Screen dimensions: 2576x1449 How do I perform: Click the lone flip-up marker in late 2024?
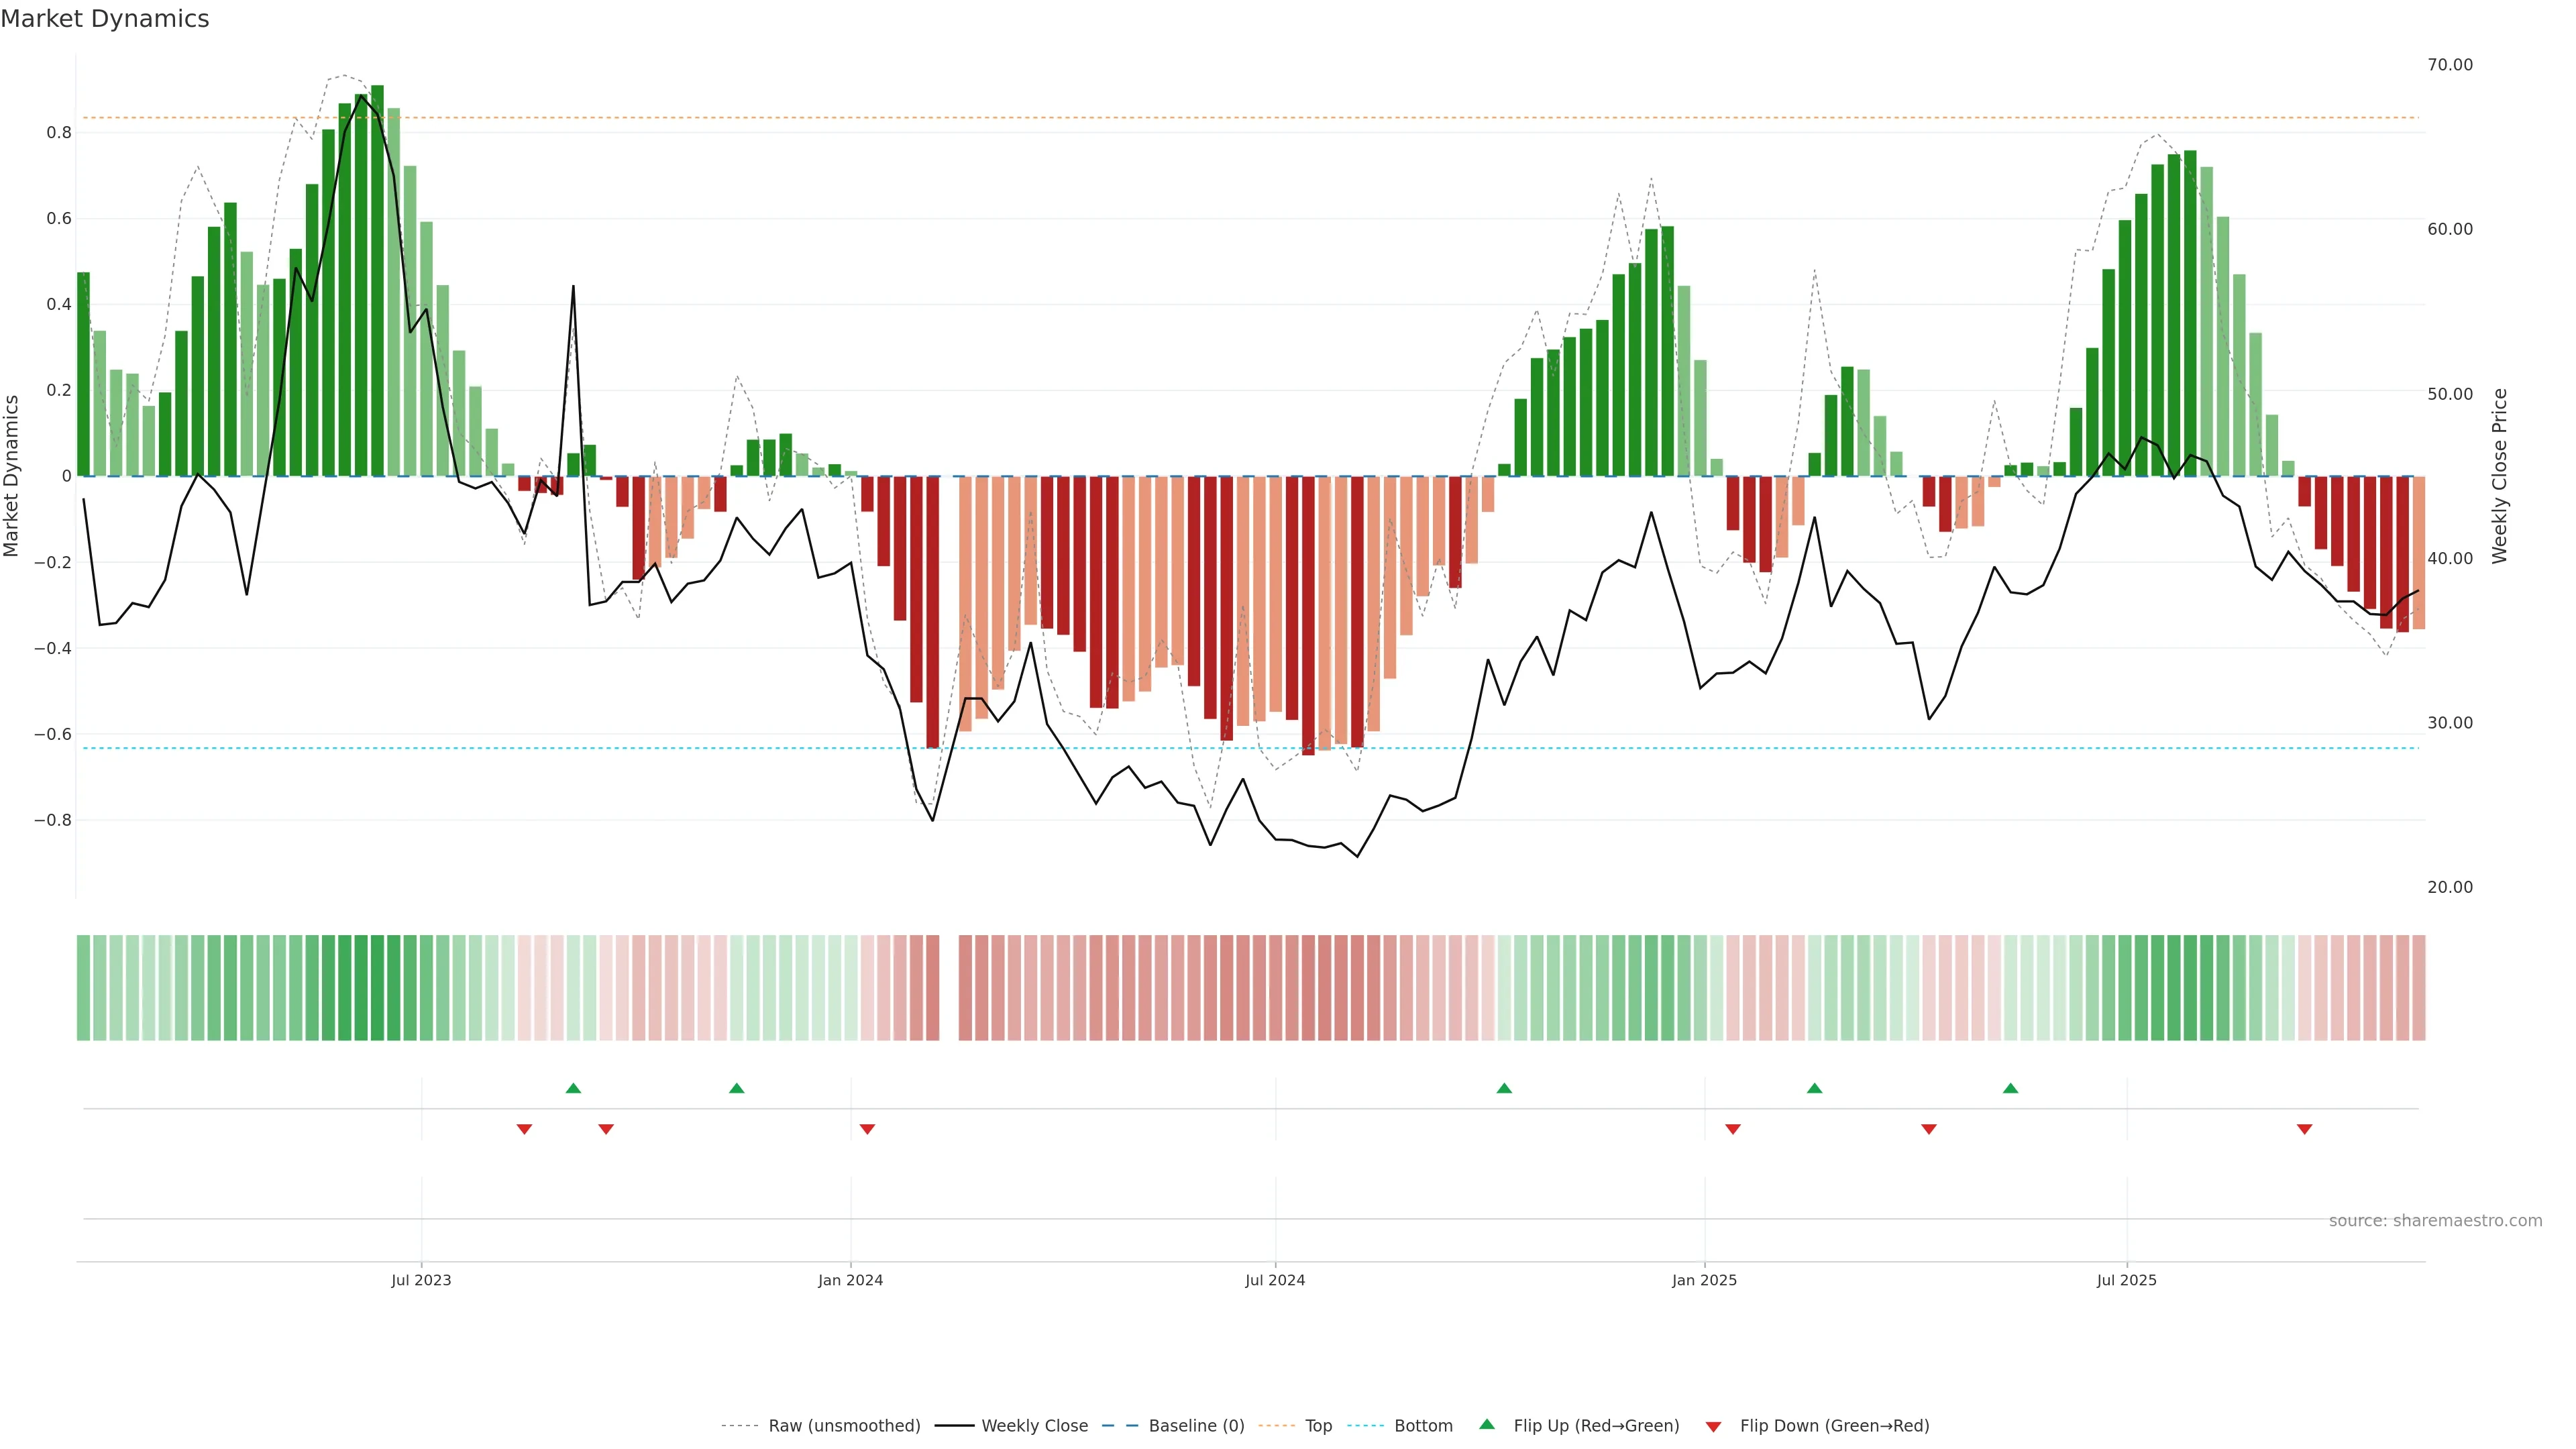(1504, 1088)
